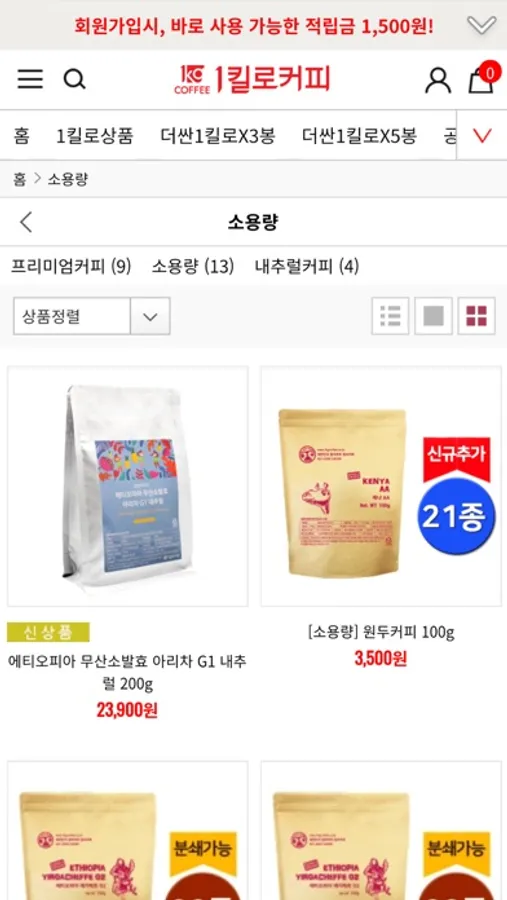
Task: Switch to single large image view
Action: [434, 316]
